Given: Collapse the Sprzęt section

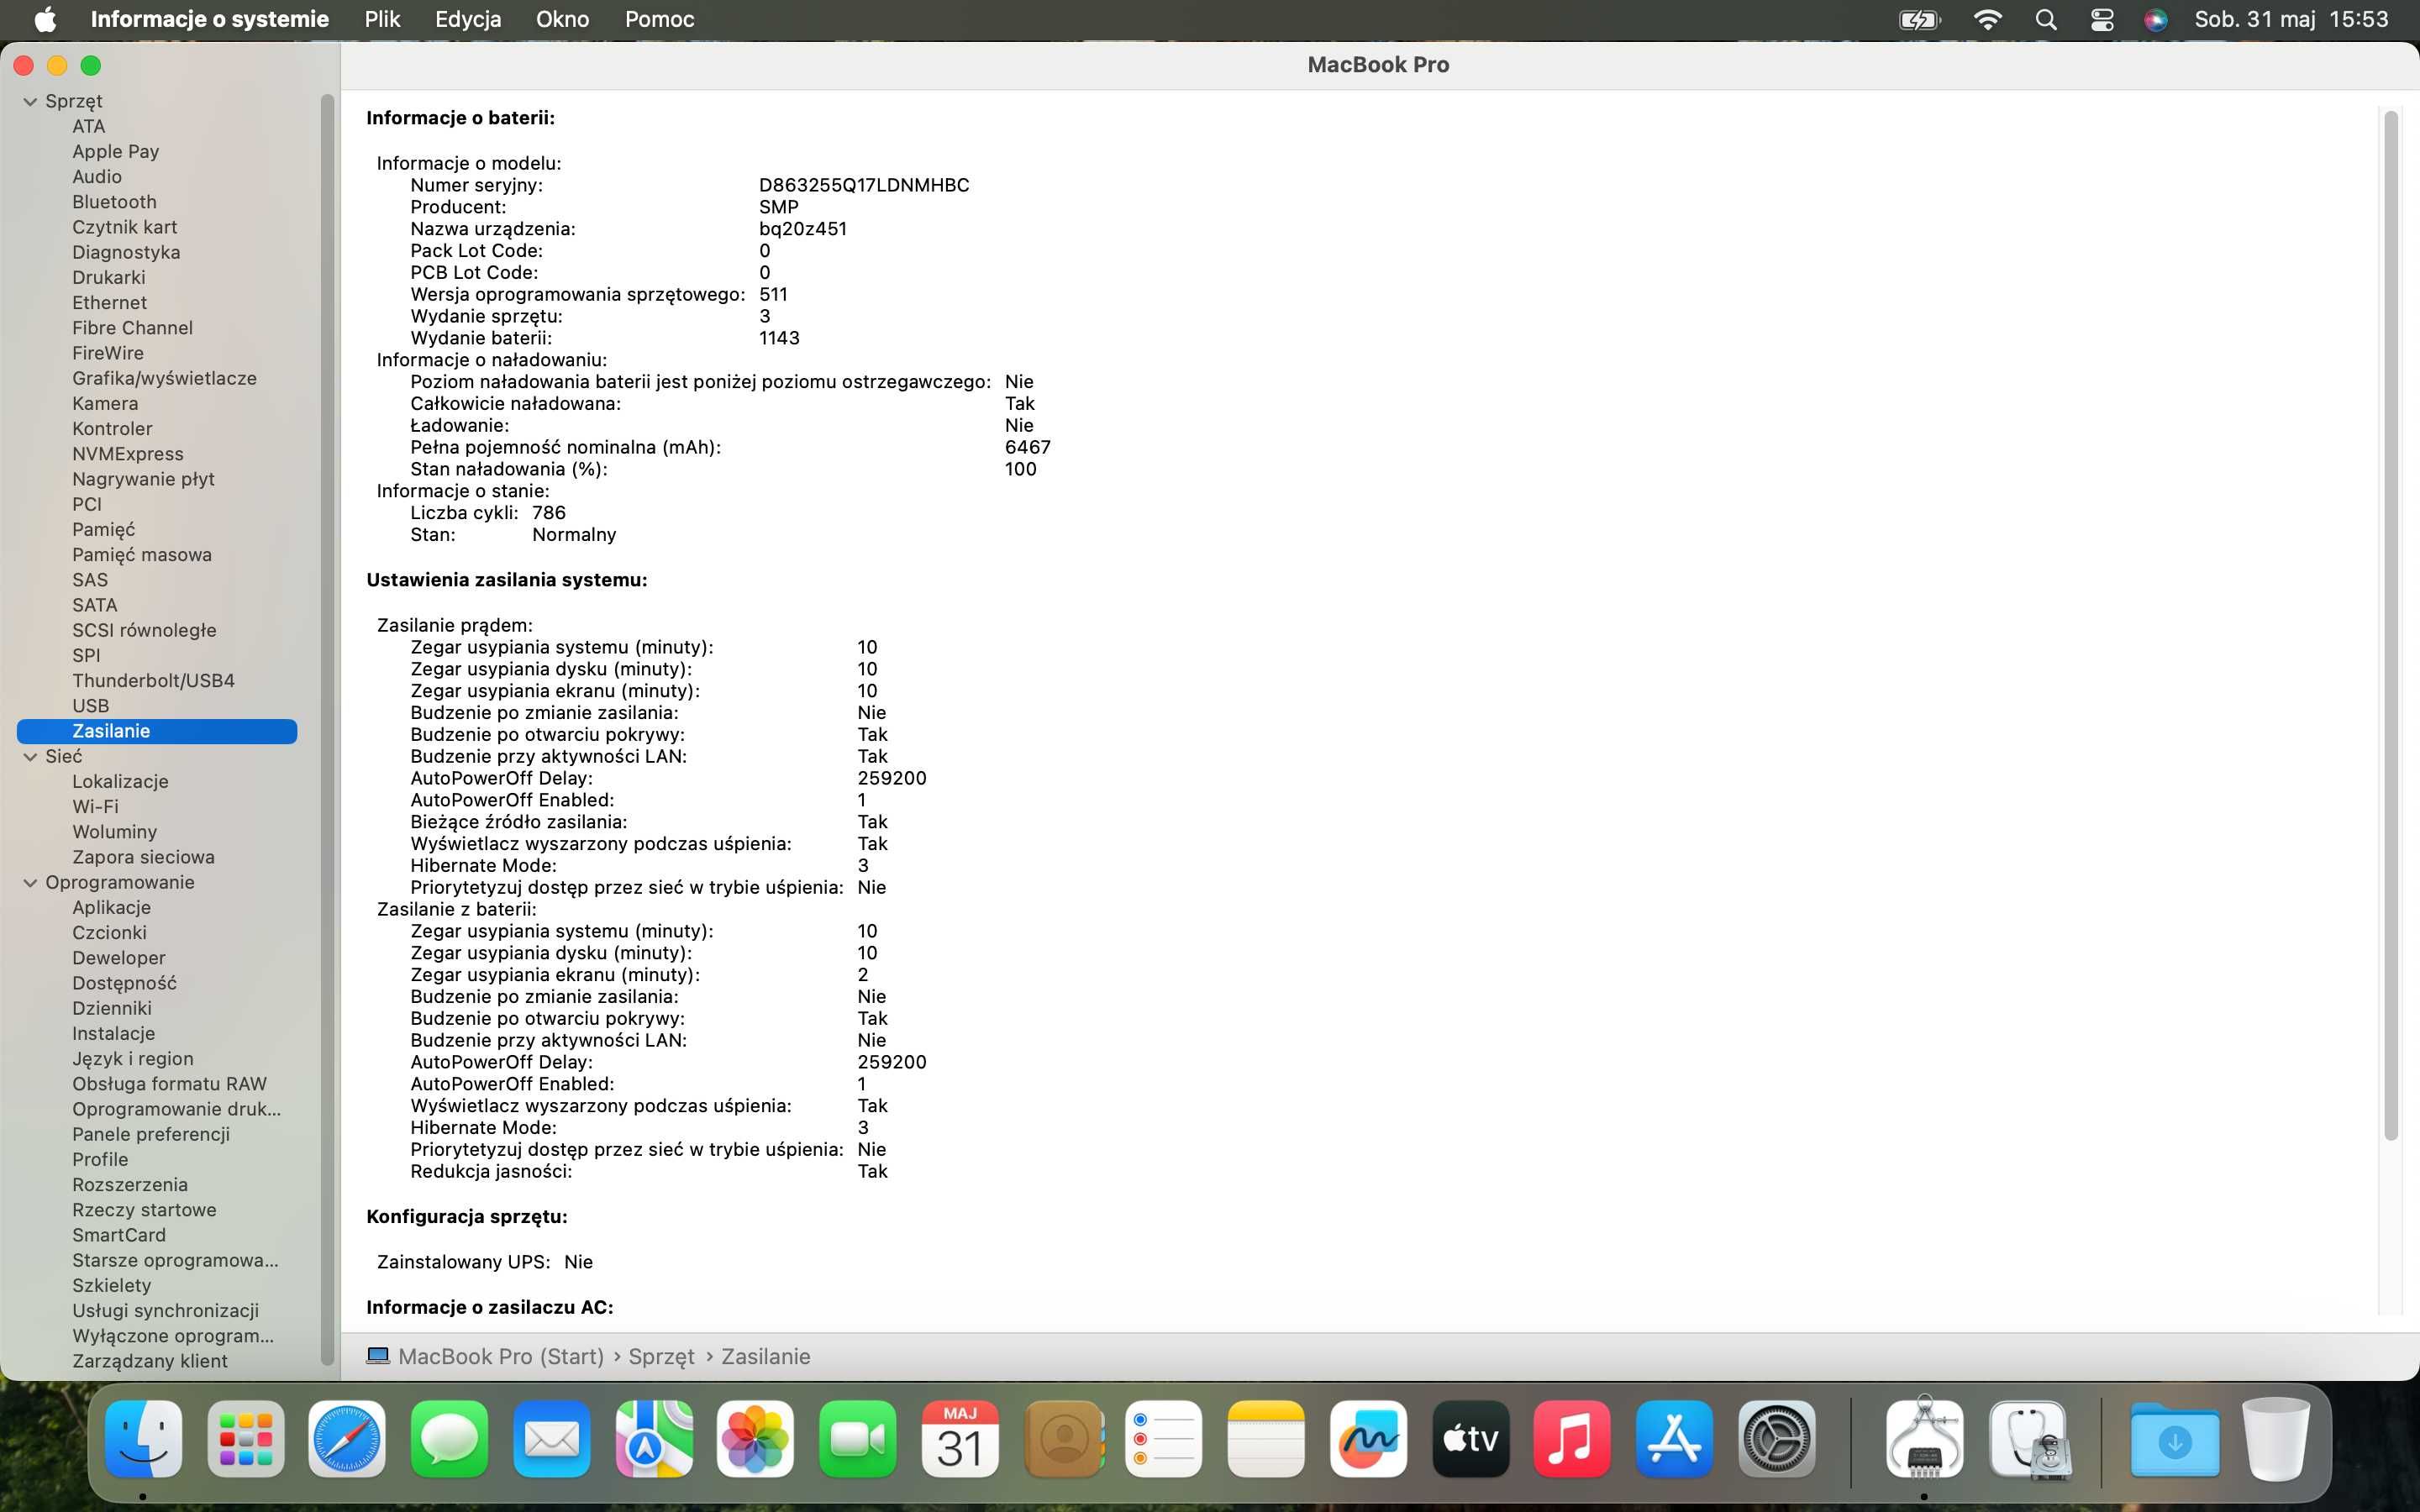Looking at the screenshot, I should click(30, 102).
